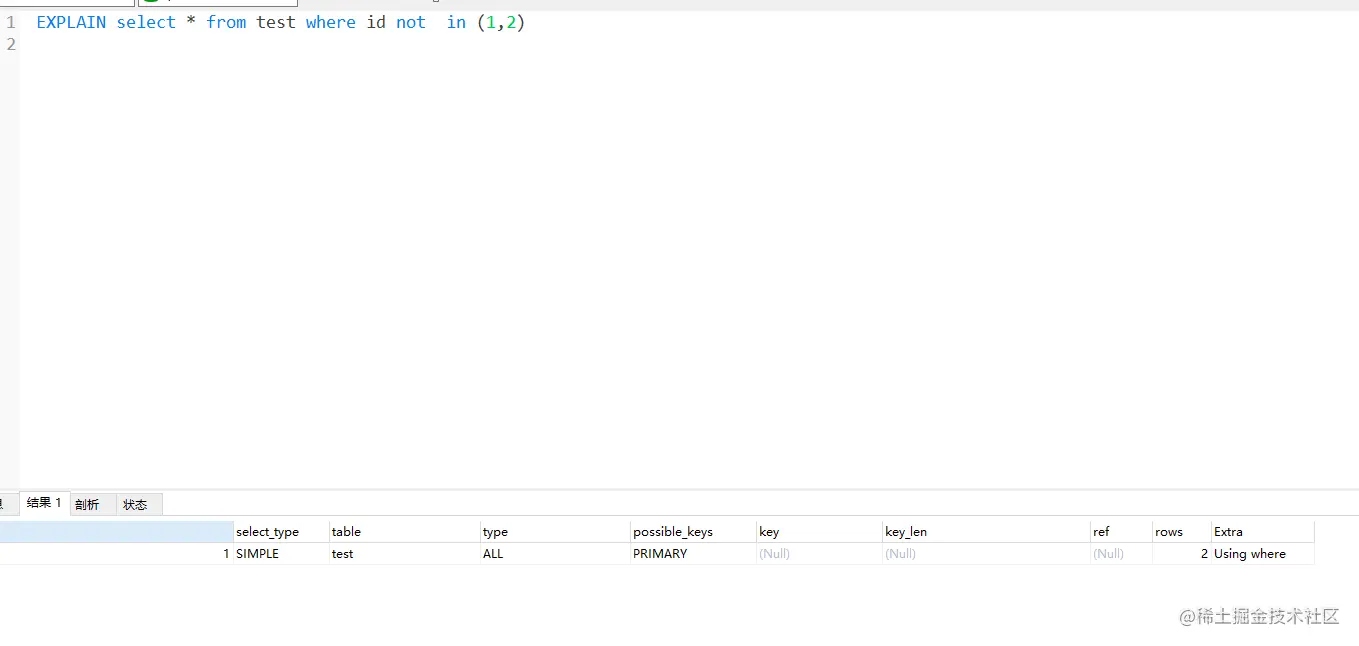Click the 'not' keyword in the query
The height and width of the screenshot is (646, 1359).
tap(411, 22)
